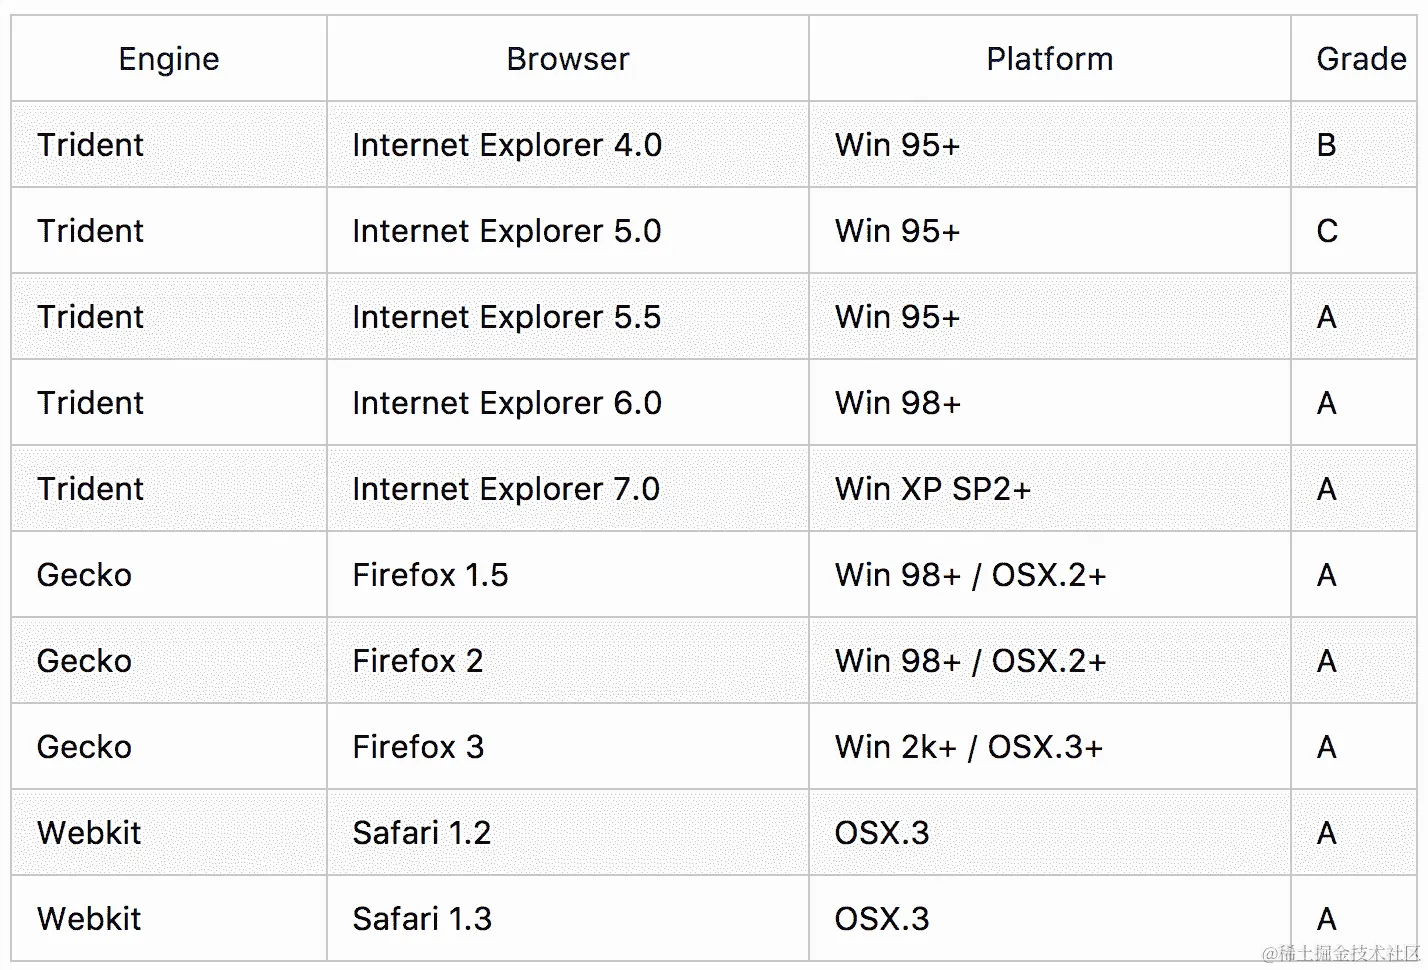The image size is (1428, 970).
Task: Click the Webkit cell beside Safari 1.2
Action: (x=89, y=833)
